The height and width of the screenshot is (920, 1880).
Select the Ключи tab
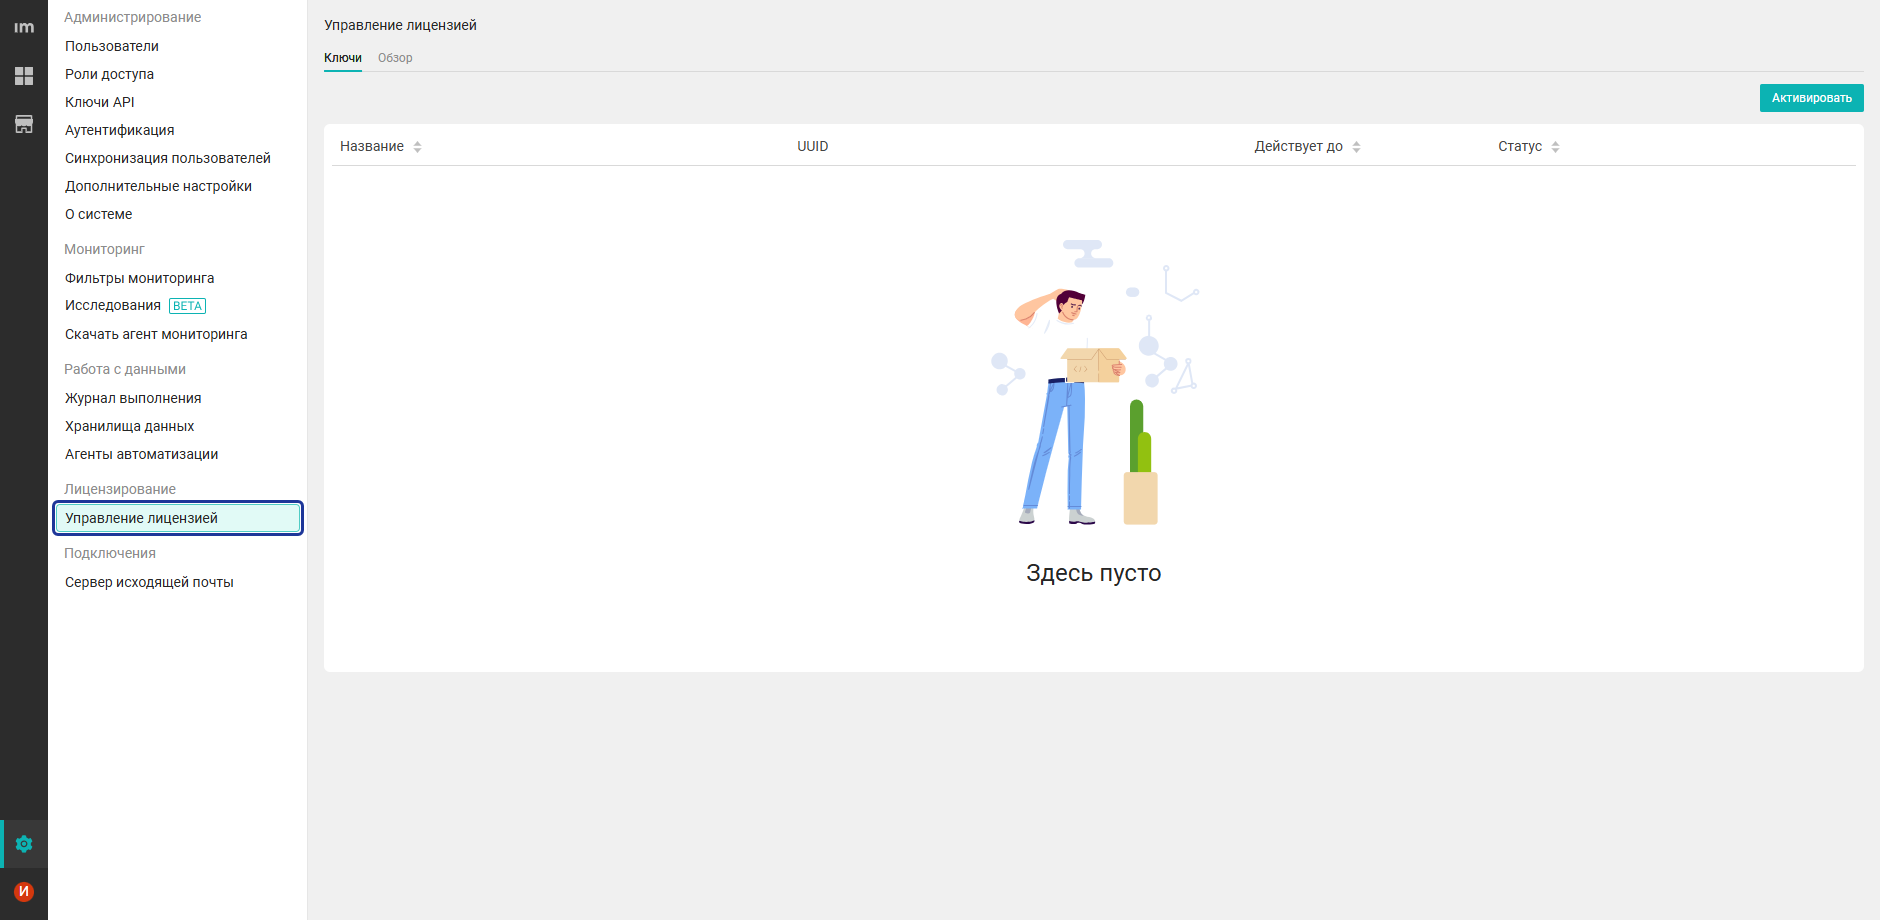[x=343, y=58]
